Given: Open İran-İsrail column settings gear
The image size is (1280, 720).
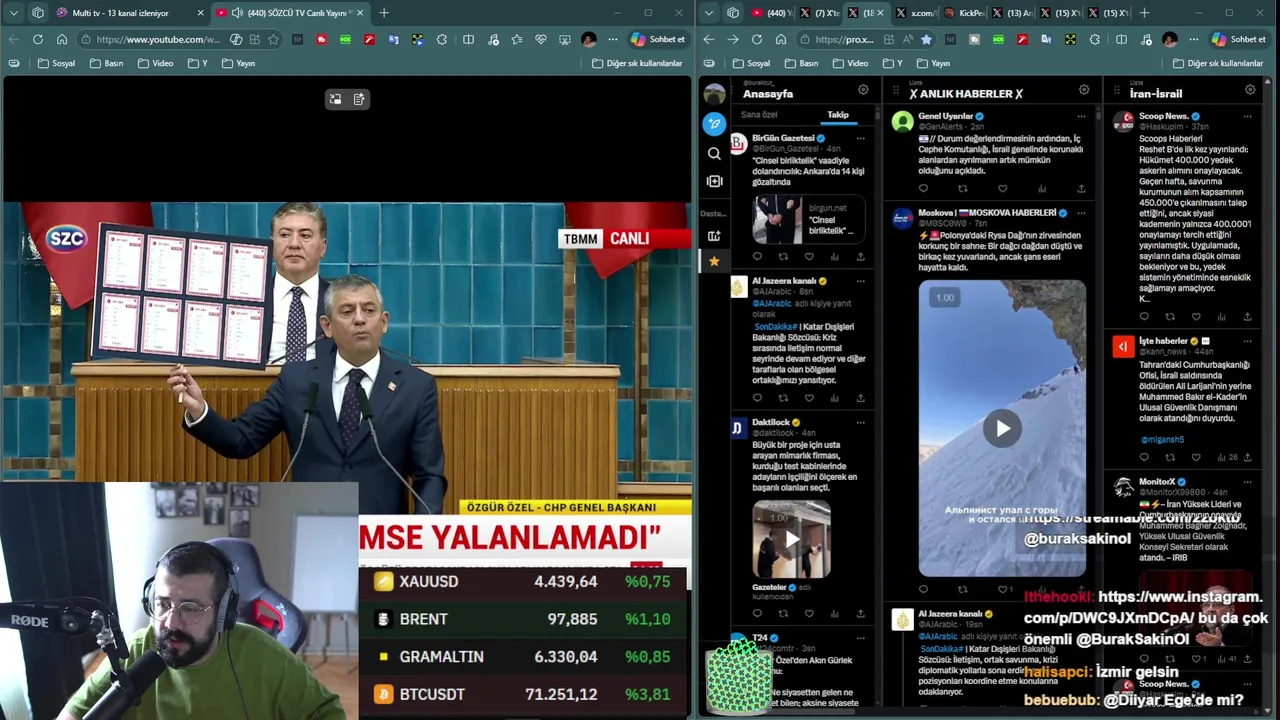Looking at the screenshot, I should tap(1250, 90).
